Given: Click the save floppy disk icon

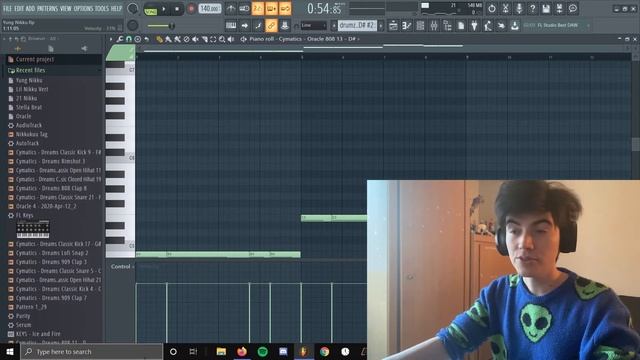Looking at the screenshot, I should 546,8.
